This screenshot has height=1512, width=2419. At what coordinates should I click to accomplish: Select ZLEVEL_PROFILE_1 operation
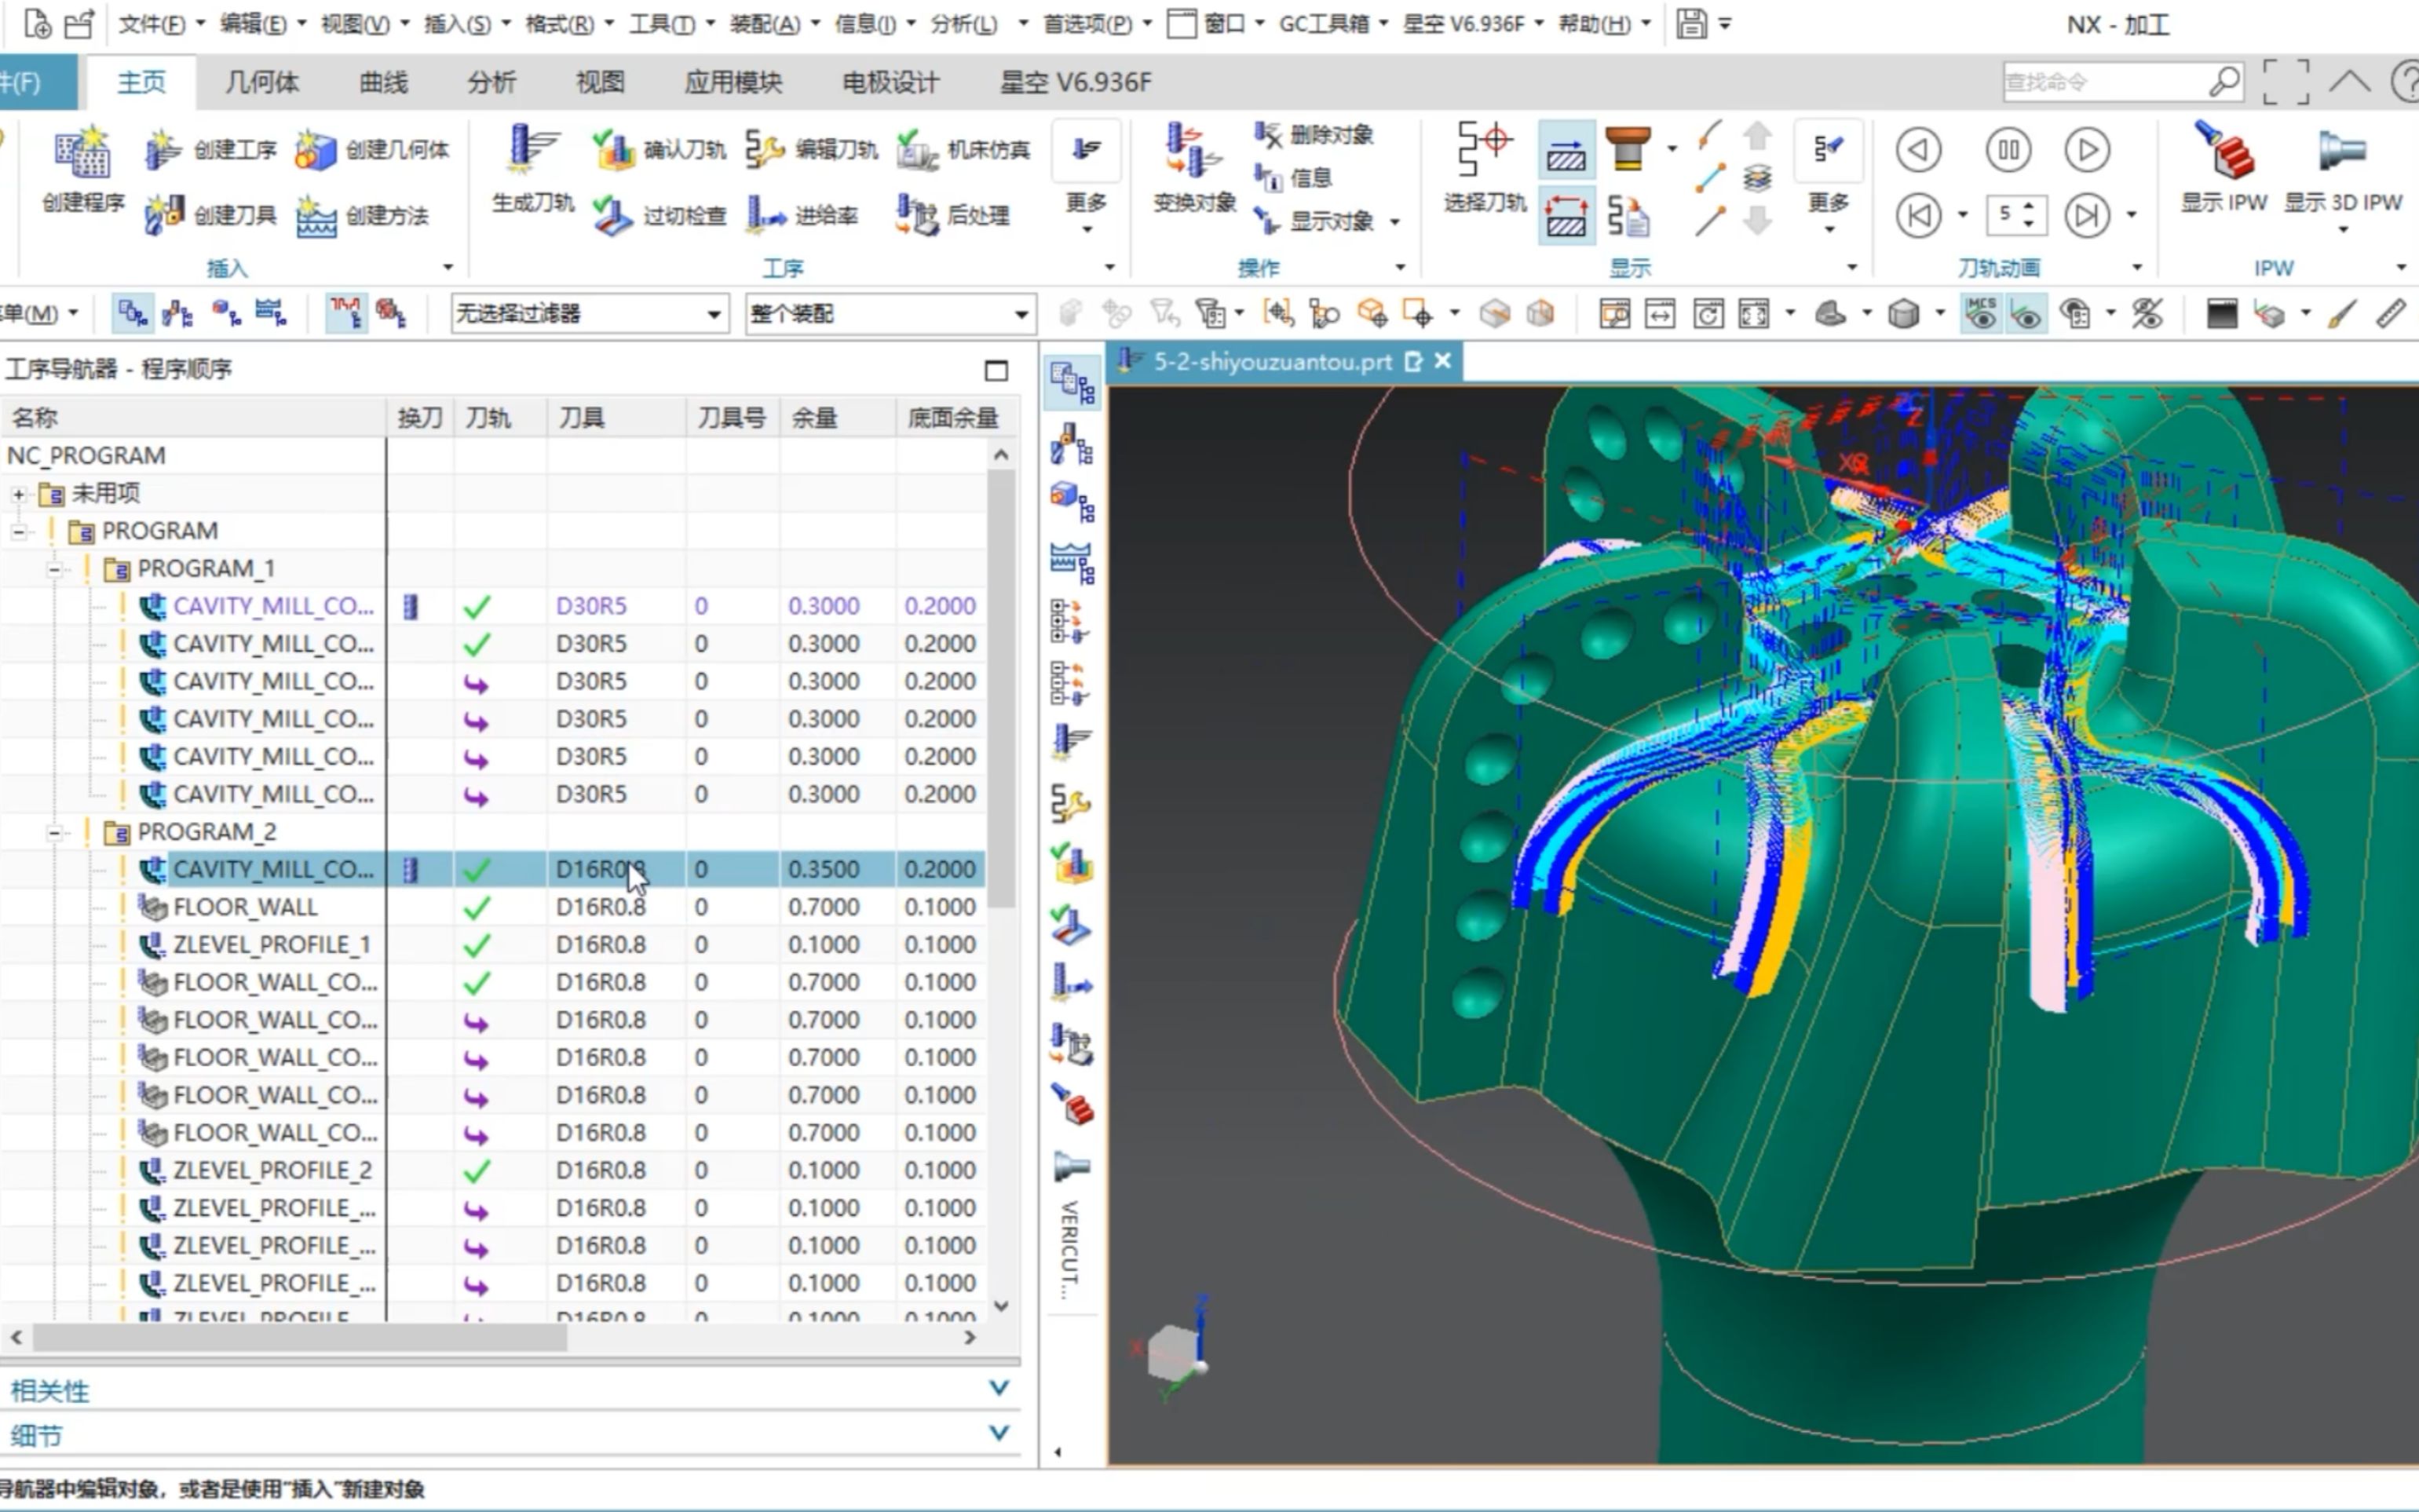(493, 945)
